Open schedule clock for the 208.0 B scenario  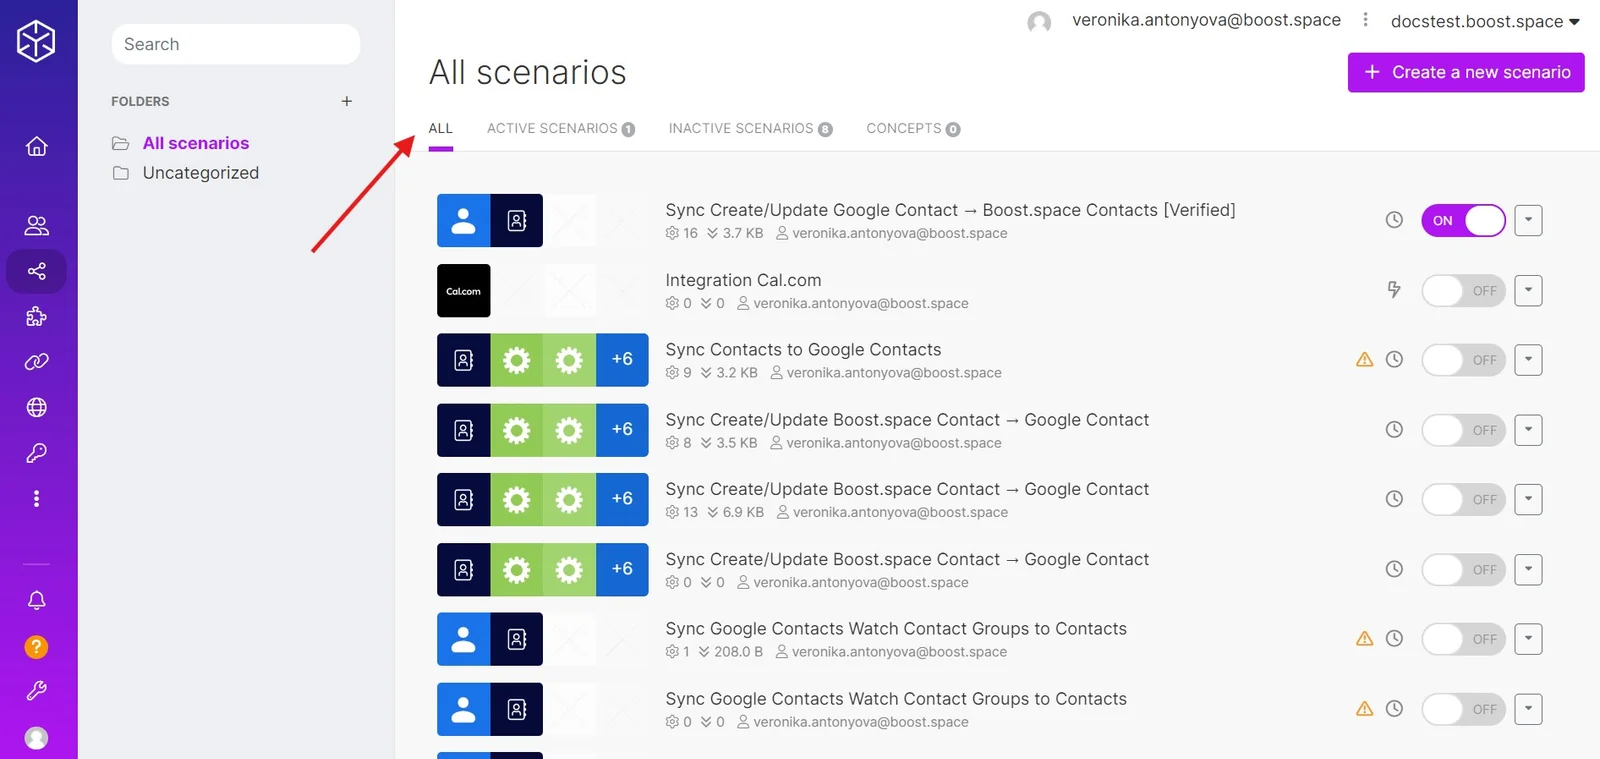pyautogui.click(x=1394, y=639)
